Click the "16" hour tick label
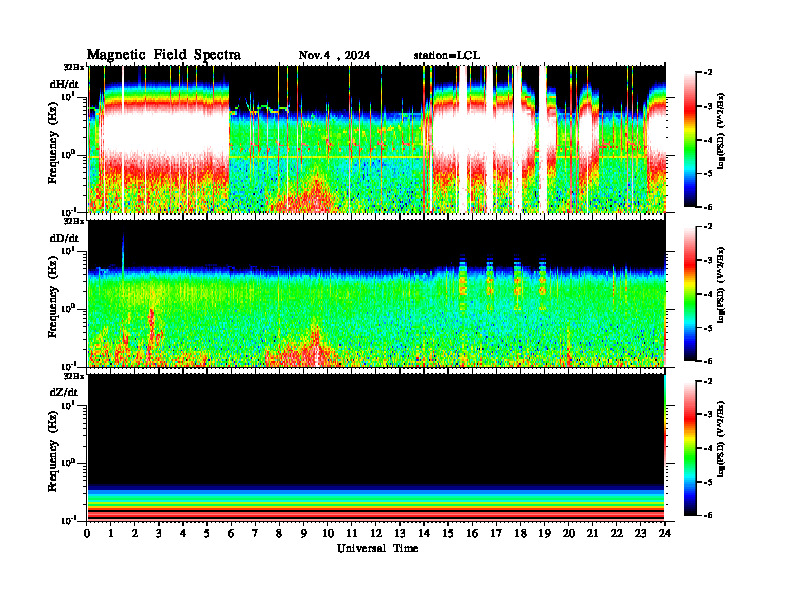 [x=472, y=533]
